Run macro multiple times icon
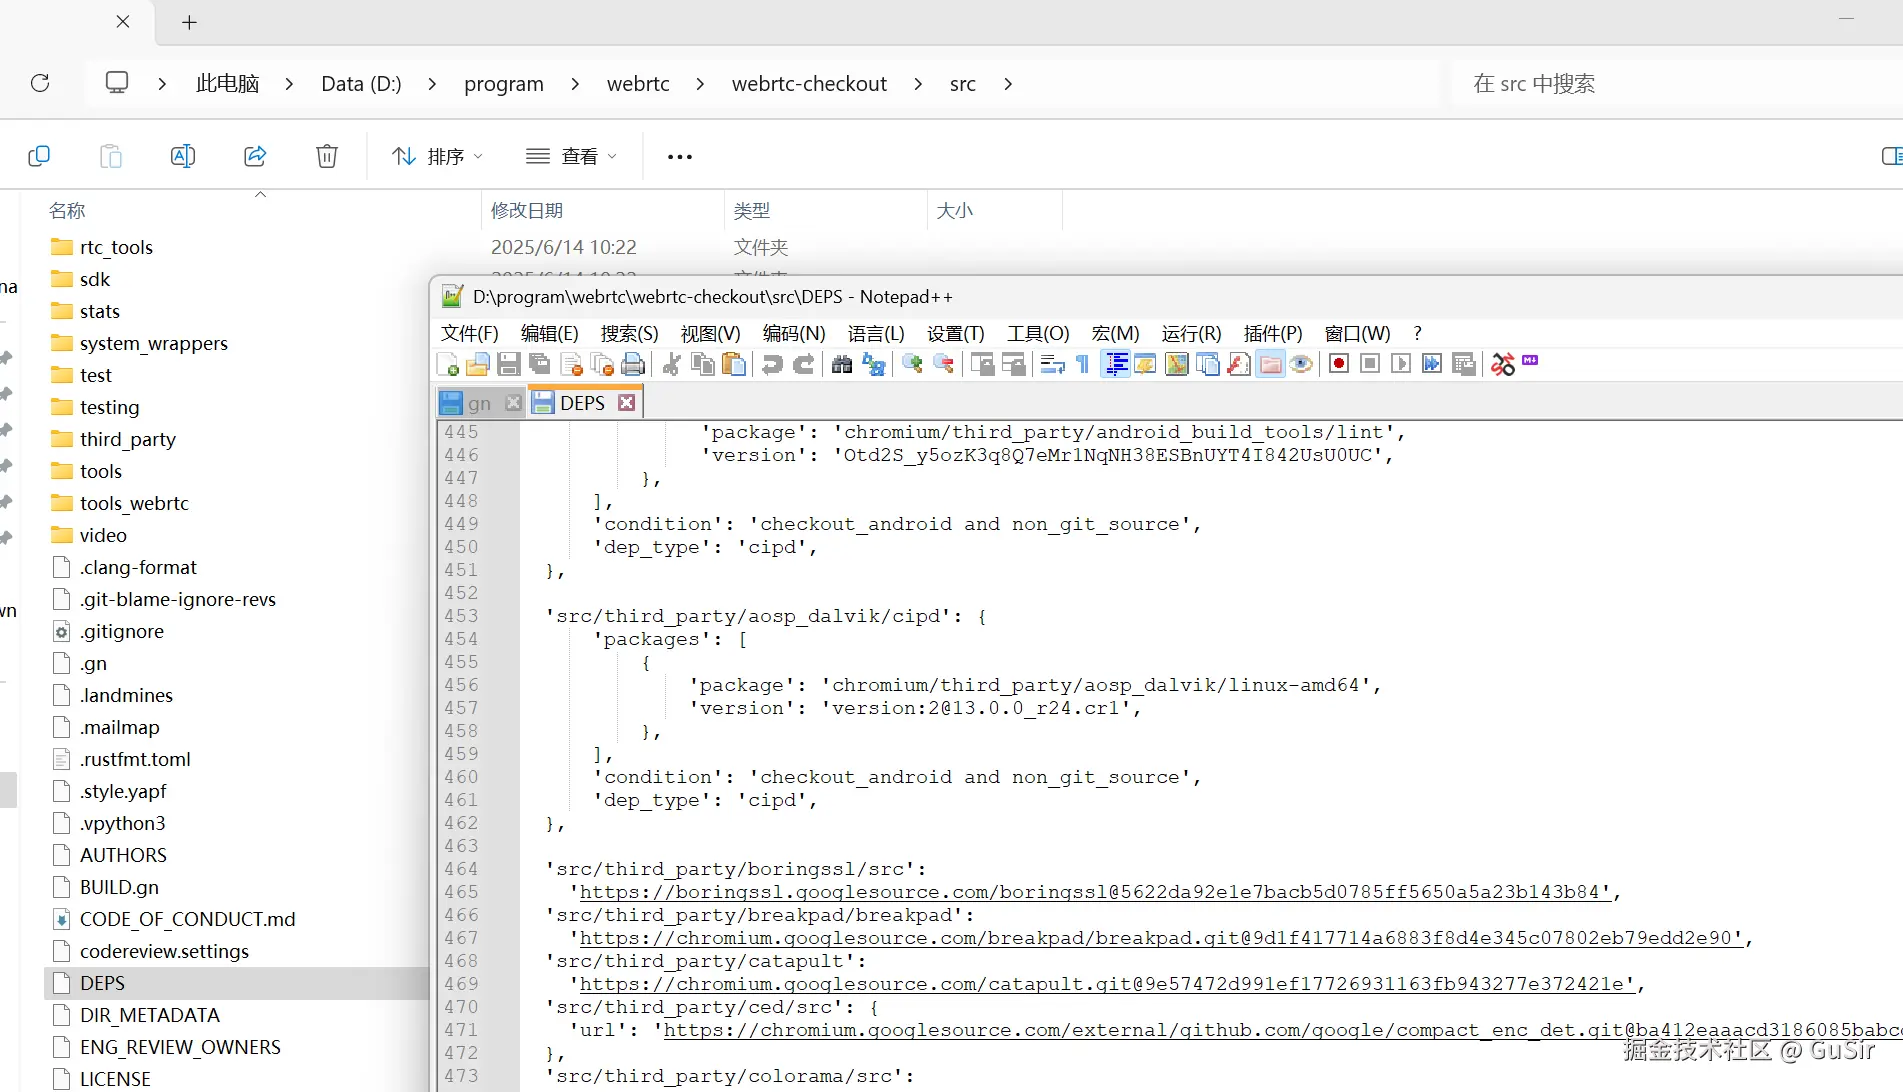 [1432, 364]
